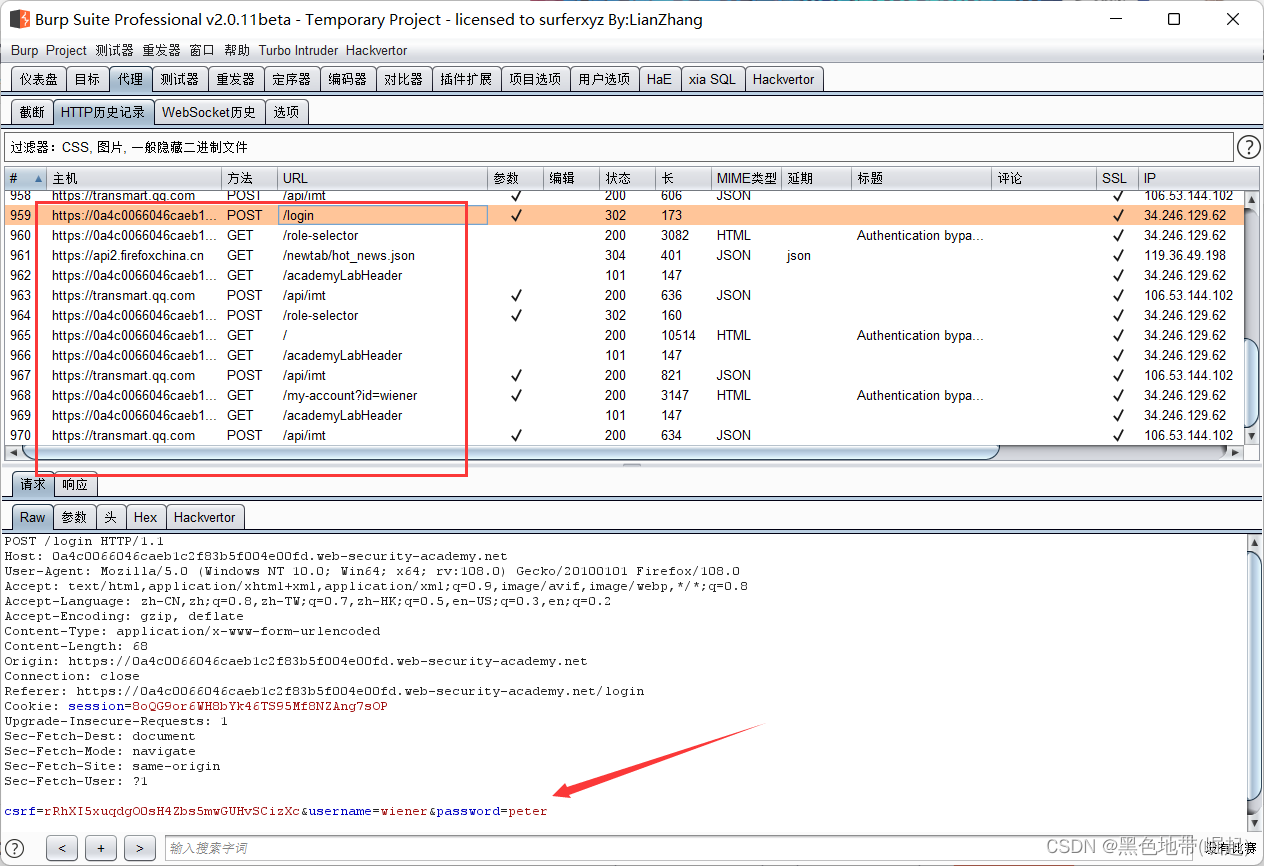Open the Hackvertor menu in menu bar

point(376,50)
